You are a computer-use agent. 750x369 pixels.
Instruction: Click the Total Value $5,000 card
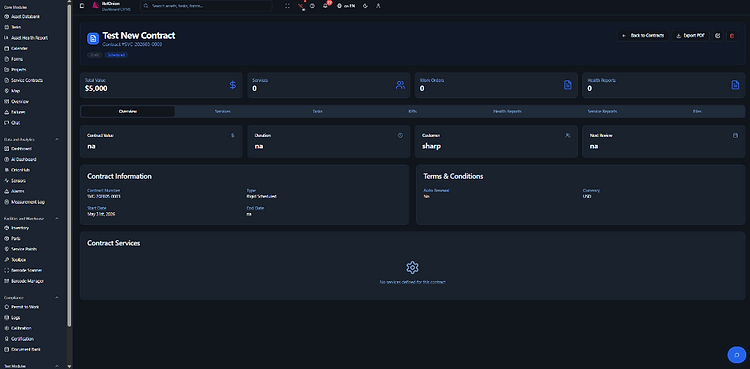coord(161,85)
